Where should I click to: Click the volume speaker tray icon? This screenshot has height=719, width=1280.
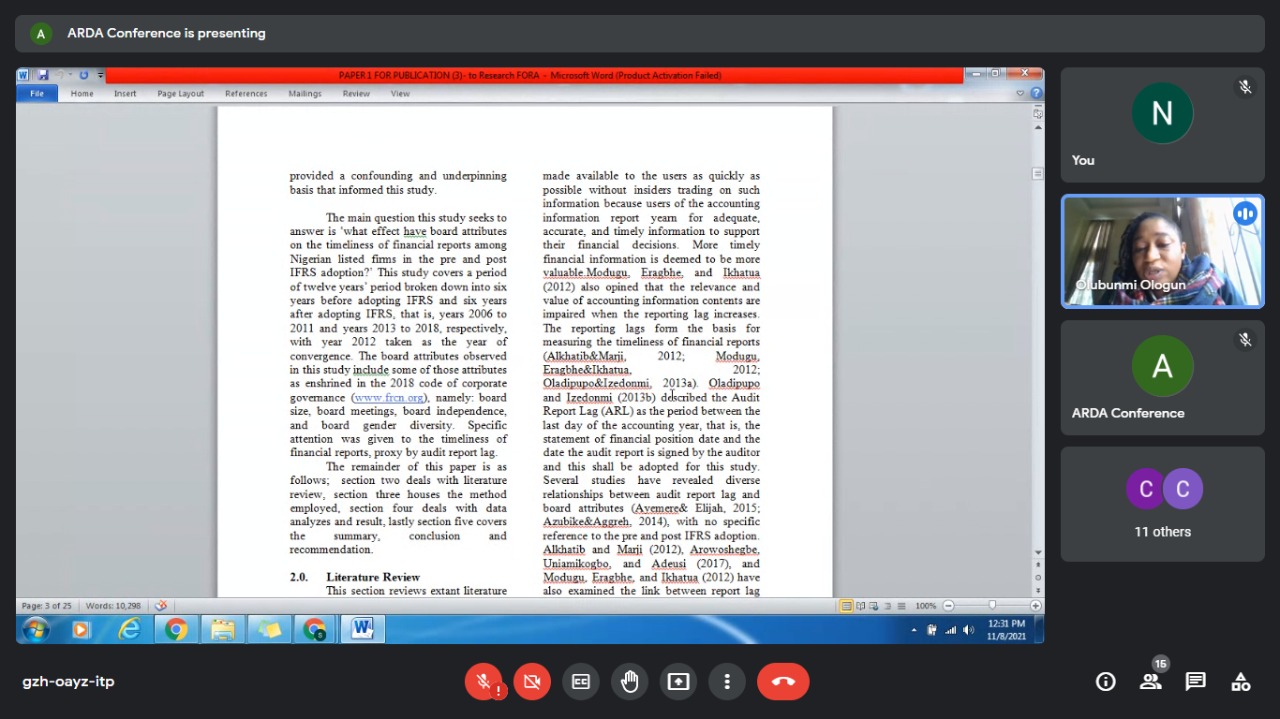click(x=968, y=630)
